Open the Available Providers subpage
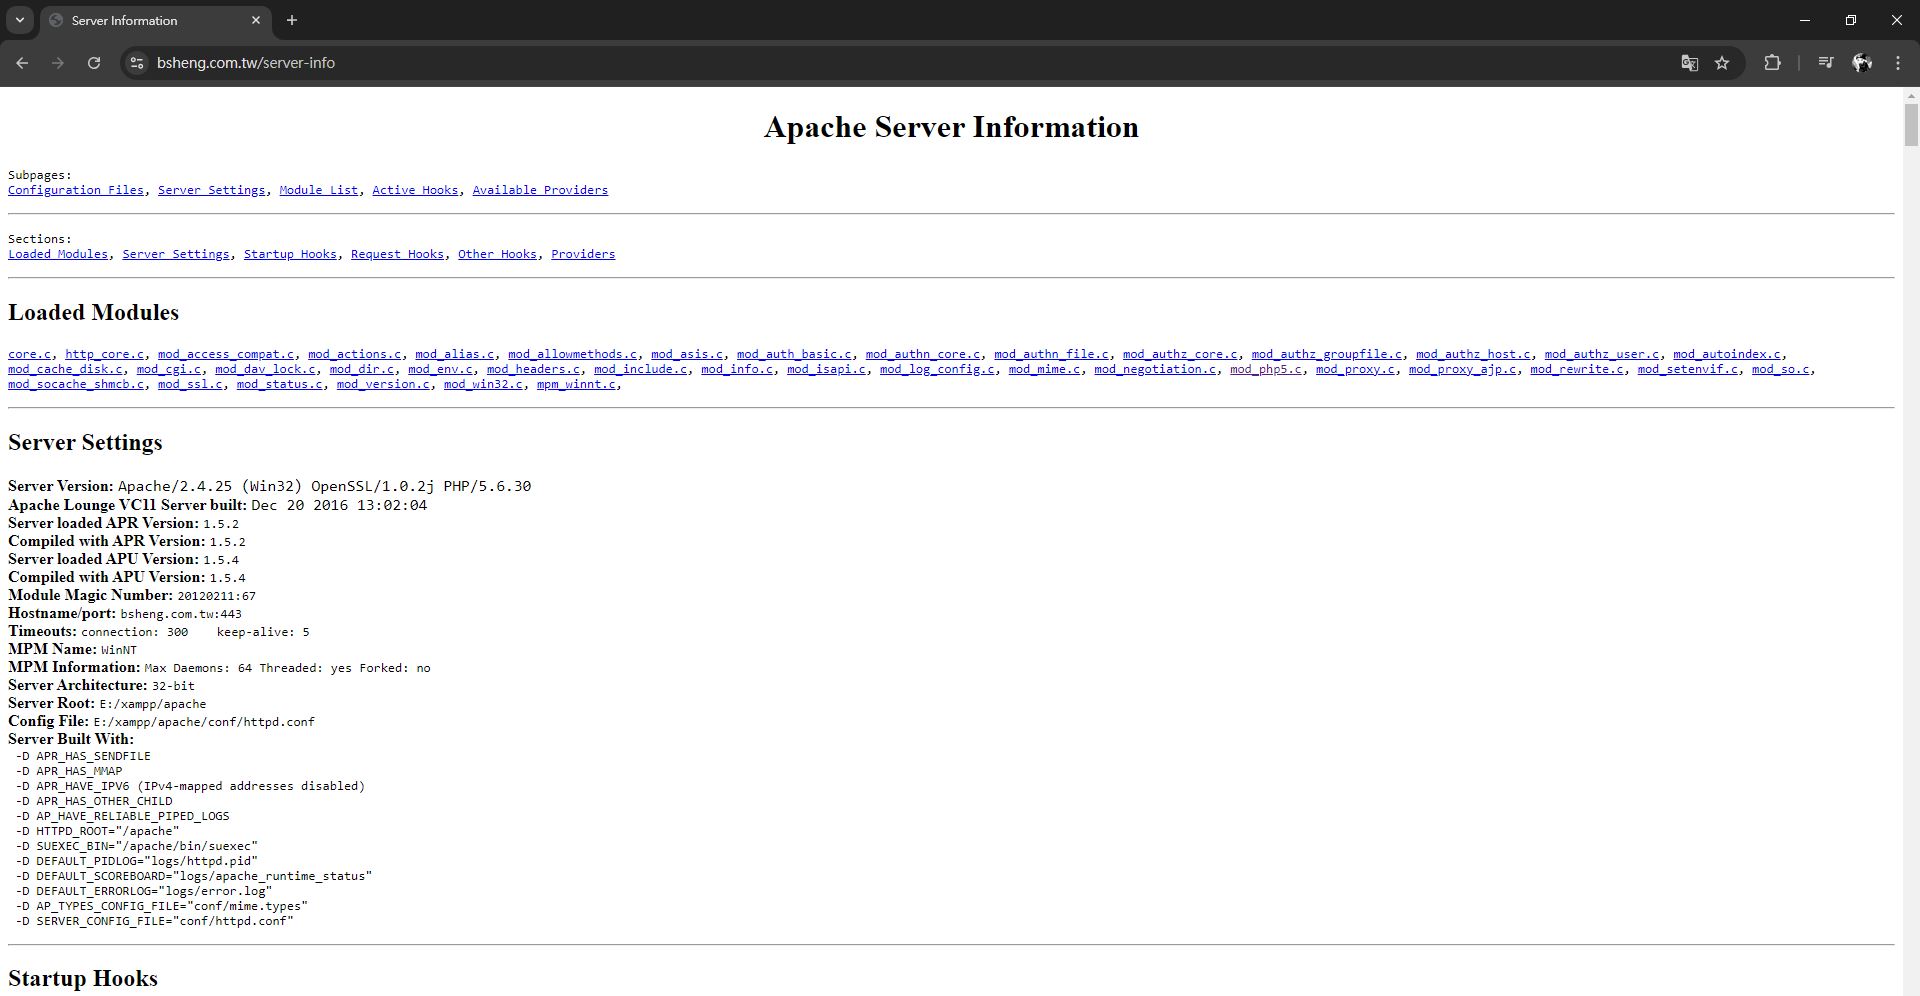 point(540,190)
